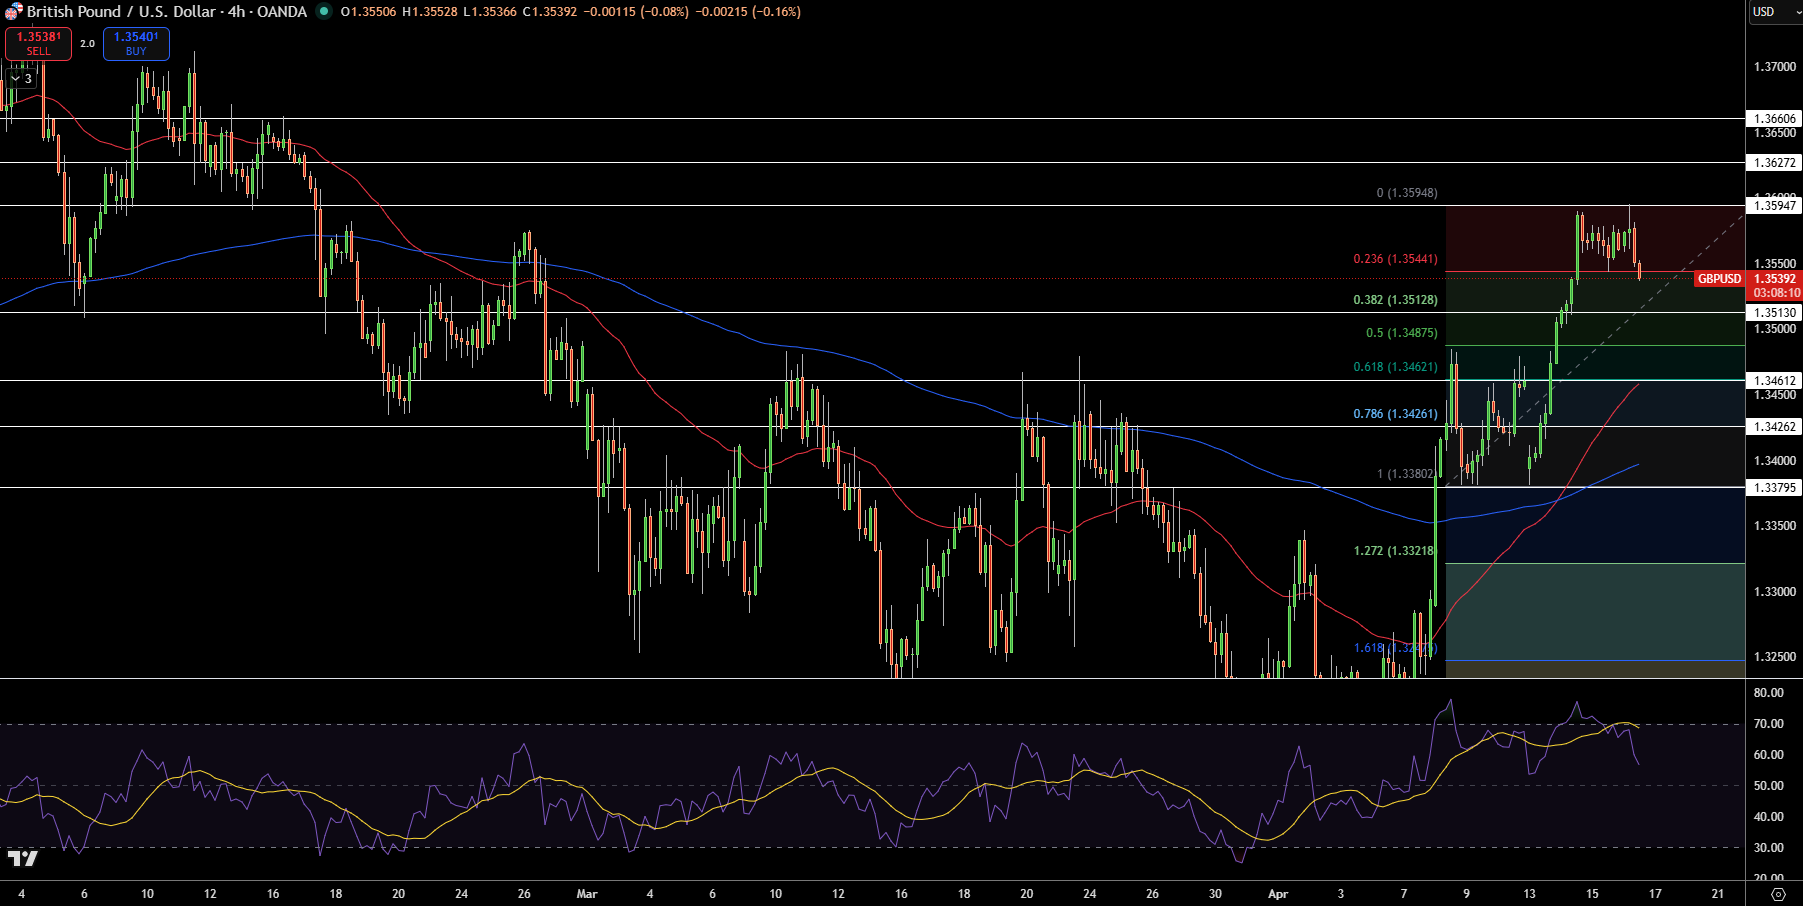Select the 1.34262 horizontal line price label
Image resolution: width=1803 pixels, height=906 pixels.
pos(1774,426)
